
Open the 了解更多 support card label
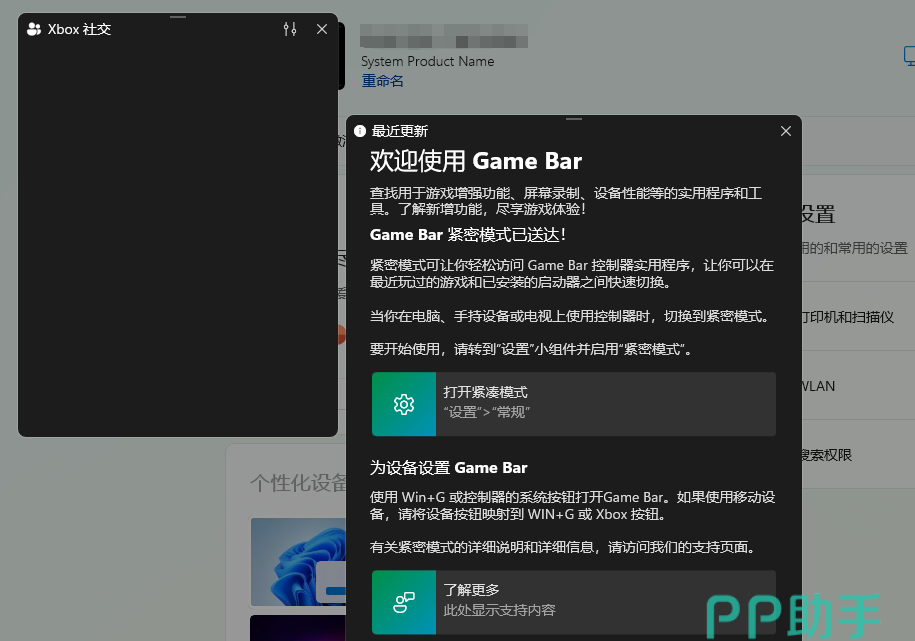[x=472, y=591]
